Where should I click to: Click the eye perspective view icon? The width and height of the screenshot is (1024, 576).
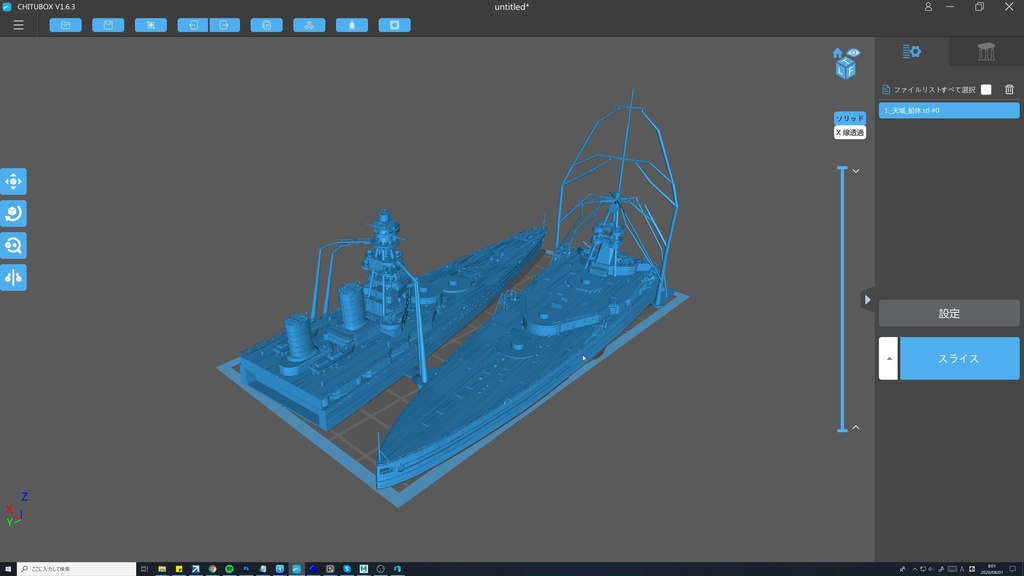pos(854,52)
